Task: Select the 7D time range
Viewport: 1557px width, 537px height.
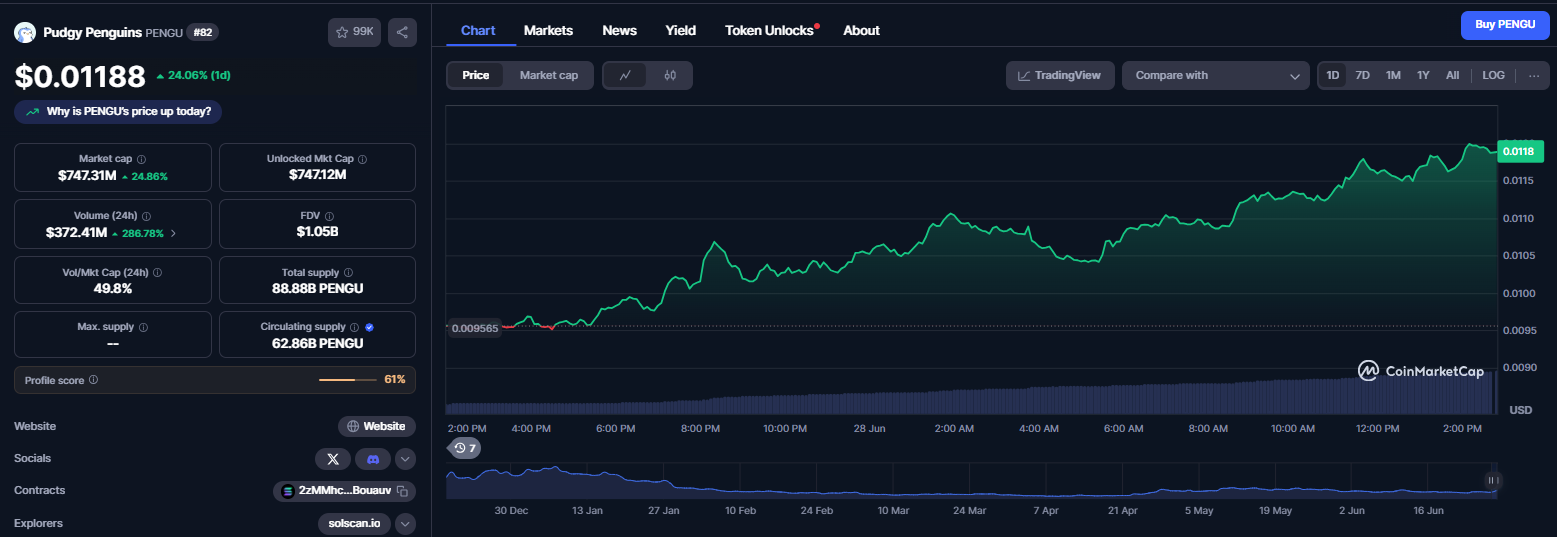Action: tap(1362, 75)
